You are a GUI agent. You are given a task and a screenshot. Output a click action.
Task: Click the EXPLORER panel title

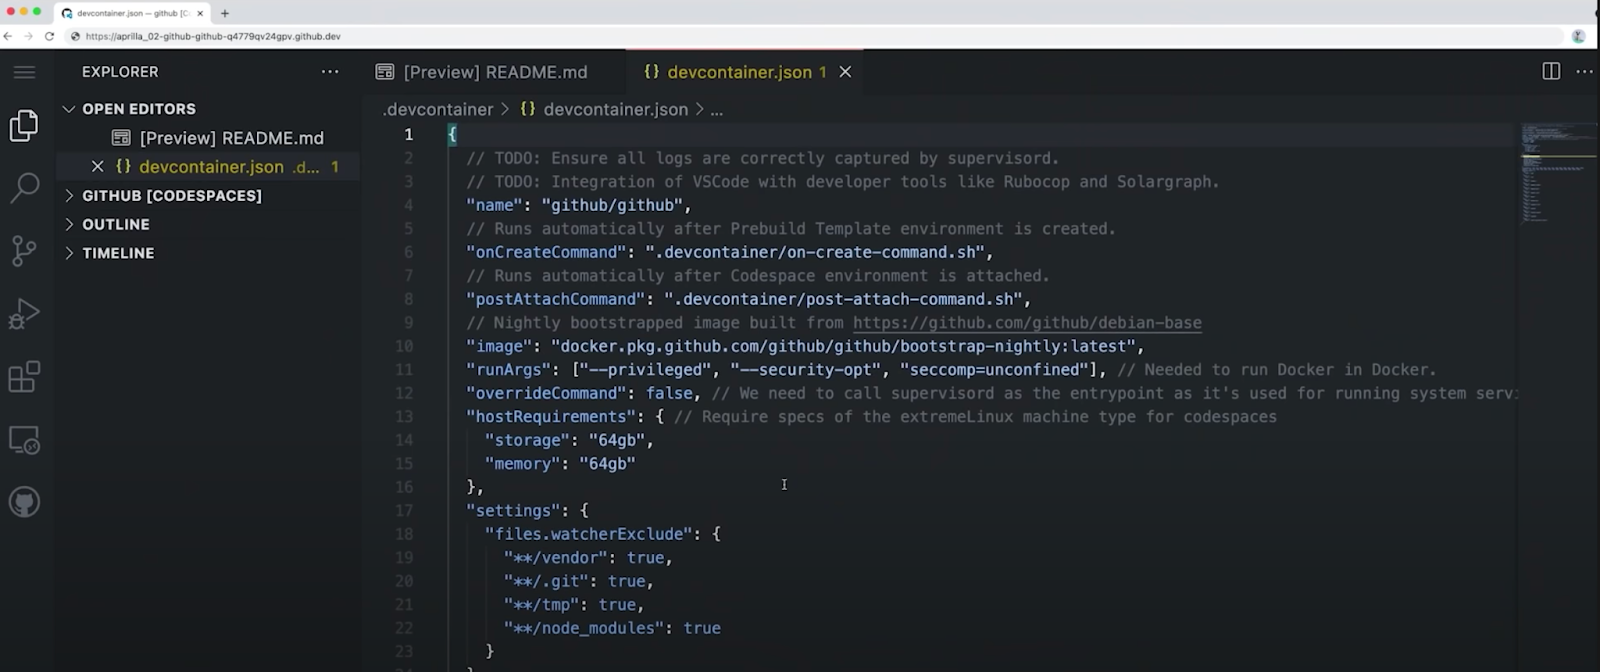120,72
